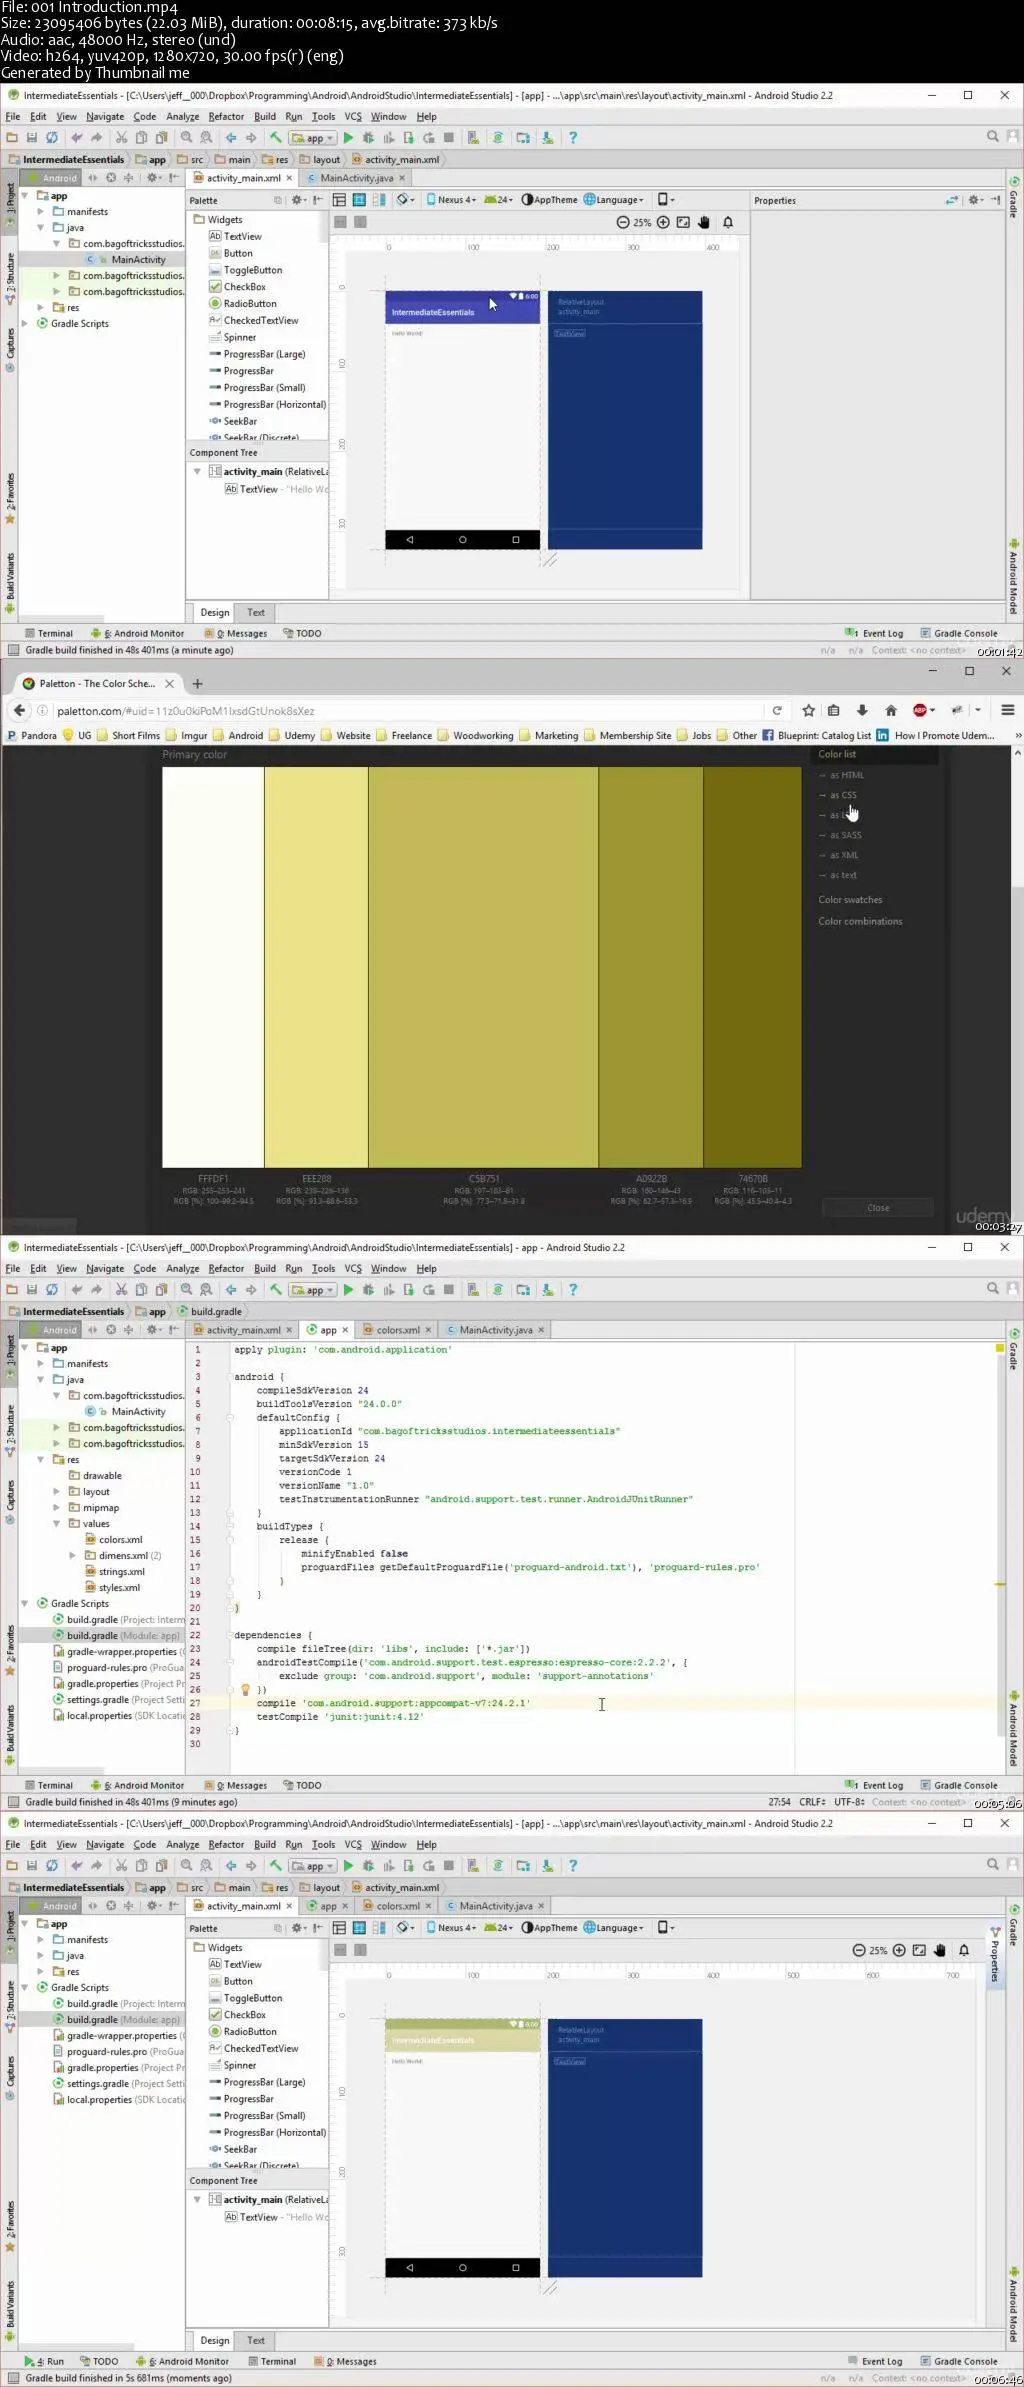Click the browser home icon
Viewport: 1024px width, 2387px height.
pyautogui.click(x=890, y=710)
